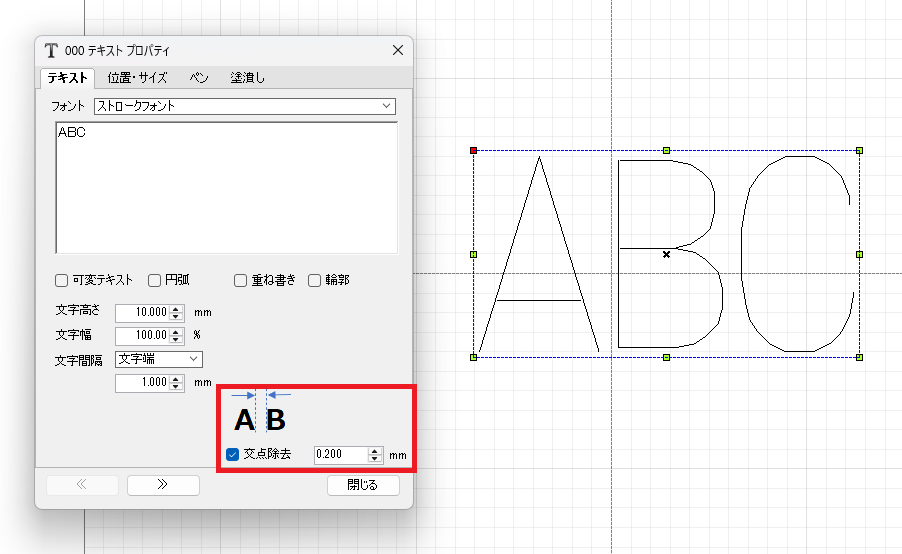Click the top-right selection handle of ABC
902x554 pixels.
click(859, 151)
